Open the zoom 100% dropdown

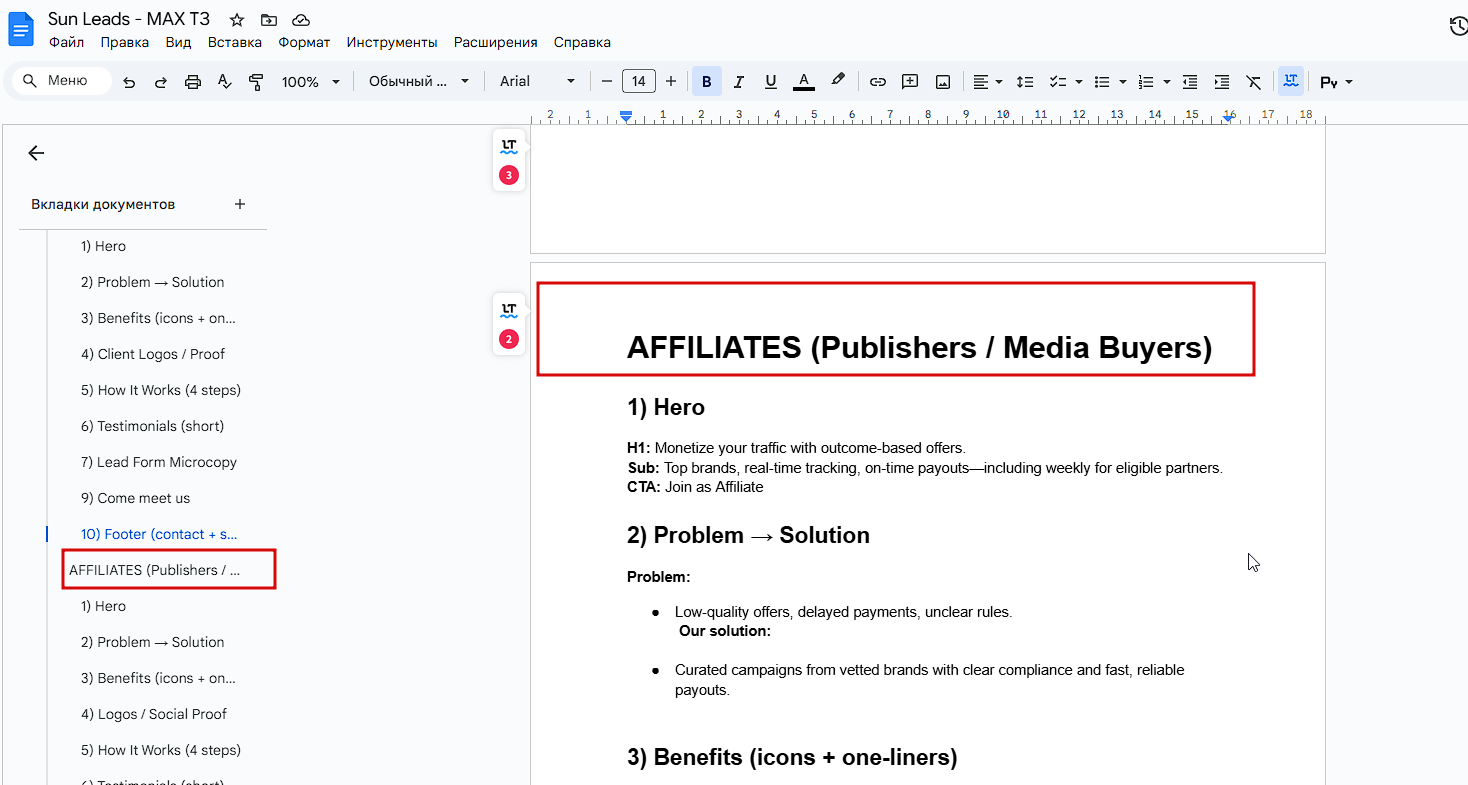pyautogui.click(x=310, y=82)
